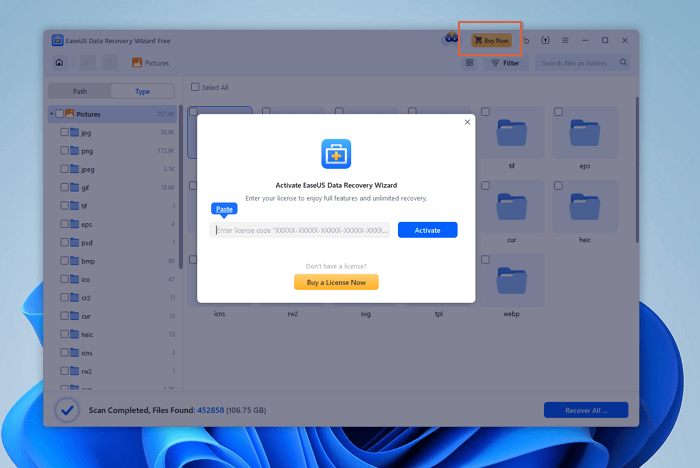Click the Activate button

coord(427,230)
